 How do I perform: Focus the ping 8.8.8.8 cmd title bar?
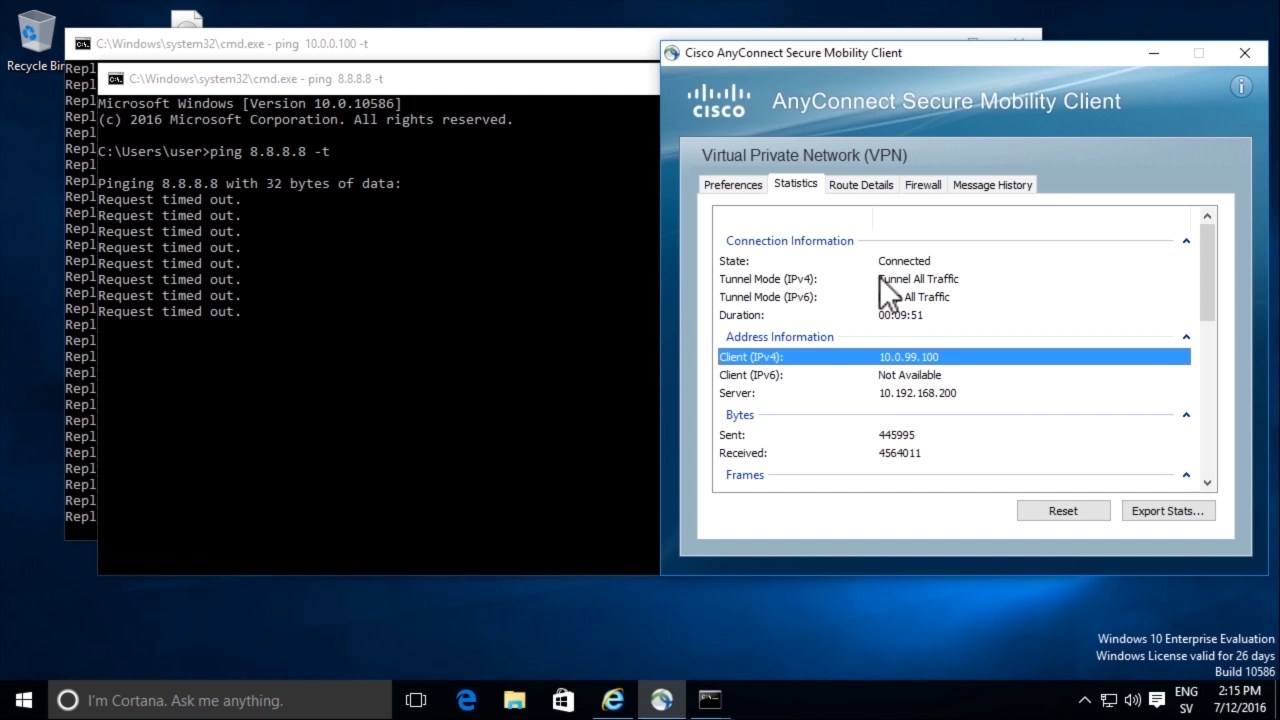[x=380, y=79]
